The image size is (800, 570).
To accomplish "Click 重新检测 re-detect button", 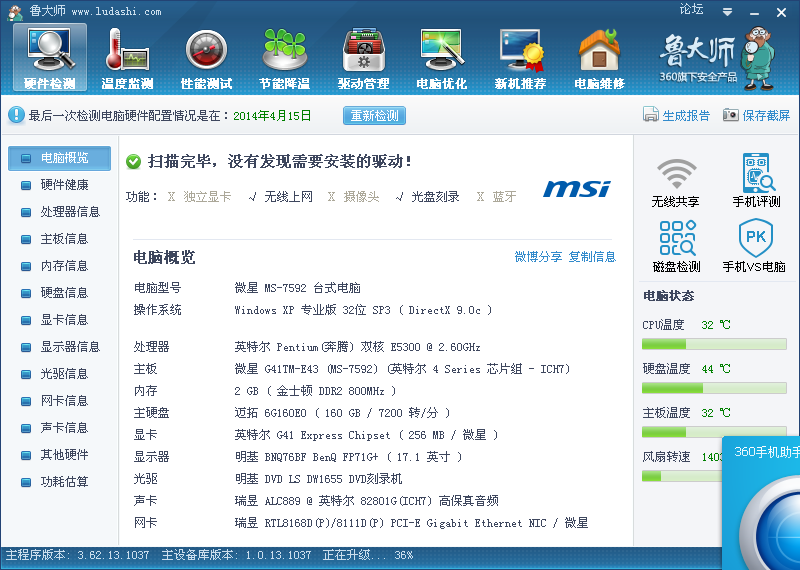I will (374, 116).
